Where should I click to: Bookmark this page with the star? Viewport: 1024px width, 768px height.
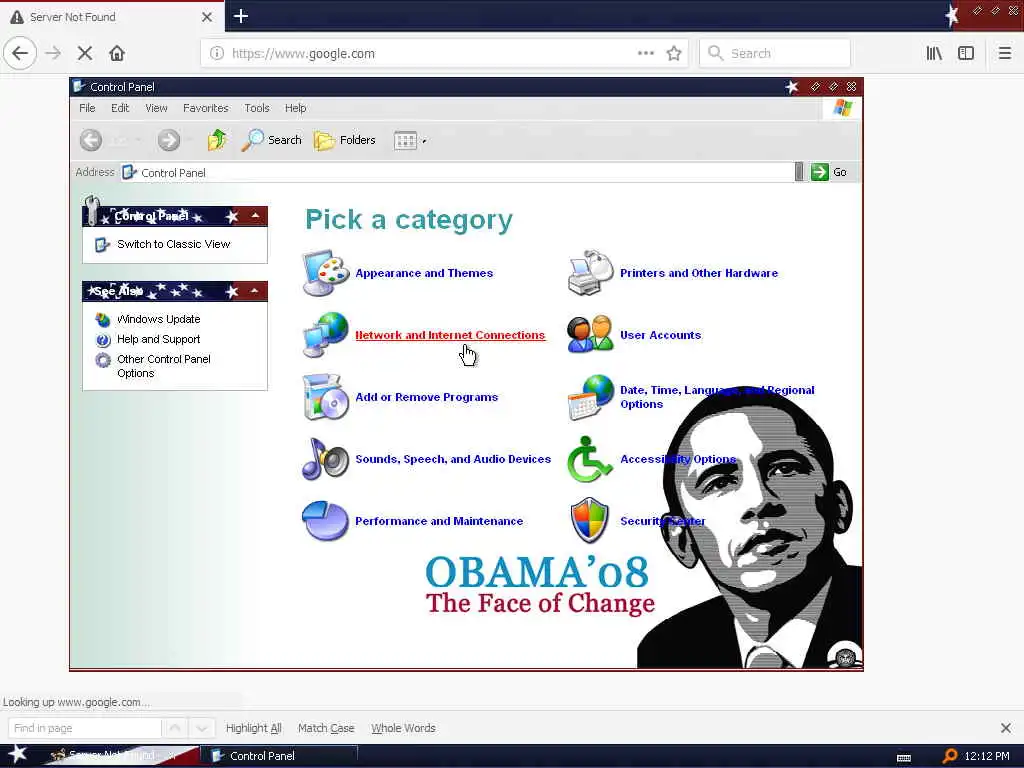(674, 54)
